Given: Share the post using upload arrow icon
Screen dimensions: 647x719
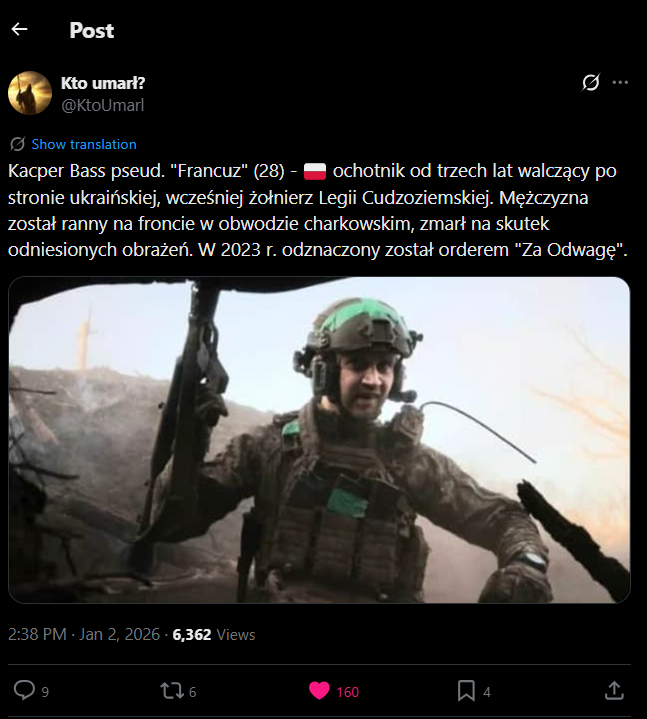Looking at the screenshot, I should click(x=614, y=691).
